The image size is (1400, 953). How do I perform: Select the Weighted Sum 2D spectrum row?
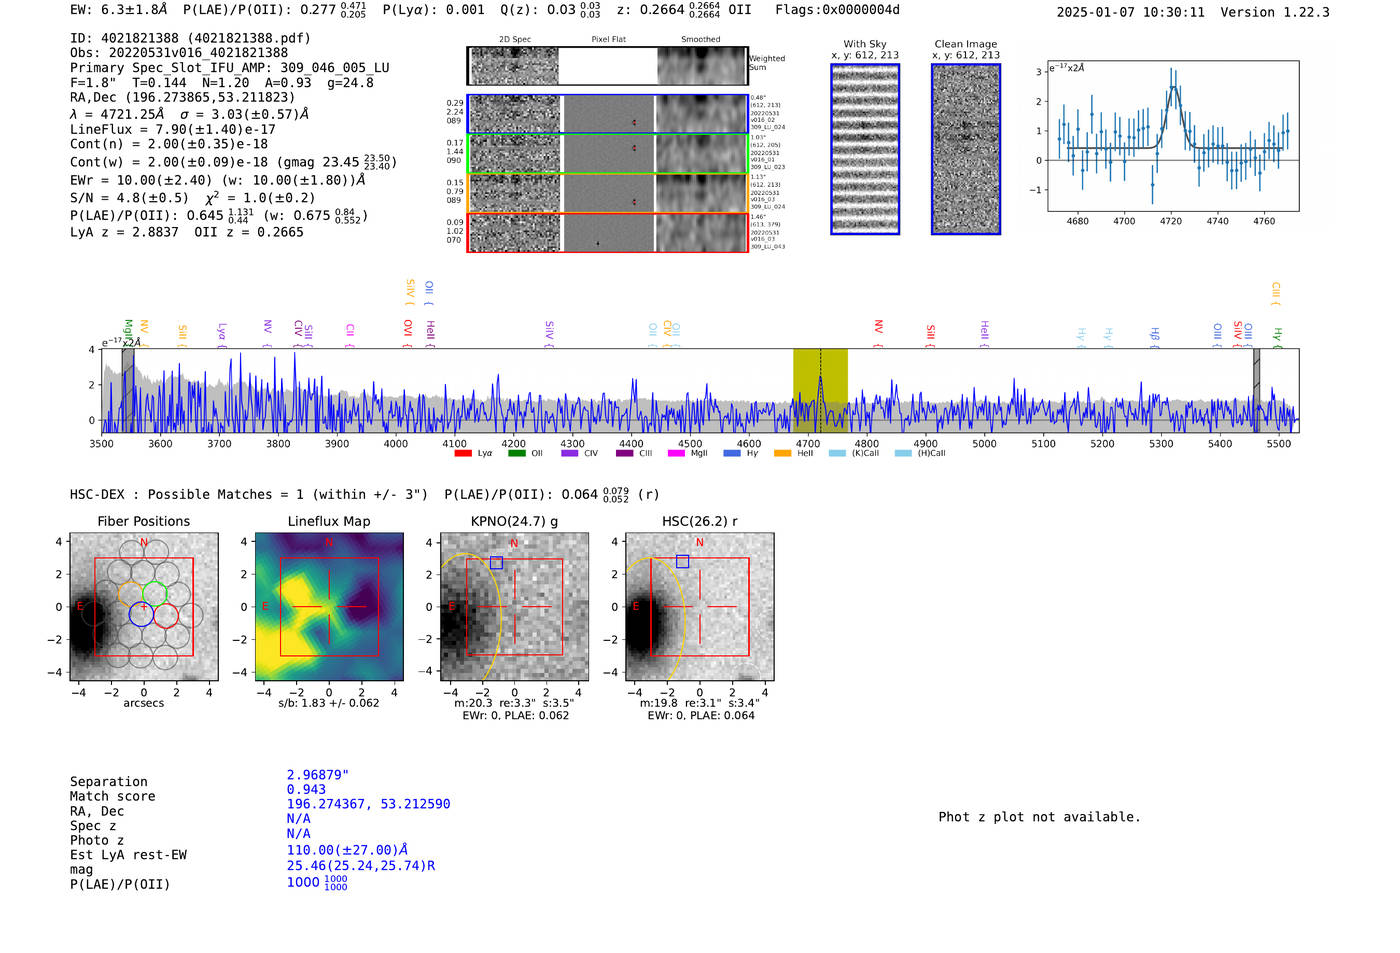(607, 66)
